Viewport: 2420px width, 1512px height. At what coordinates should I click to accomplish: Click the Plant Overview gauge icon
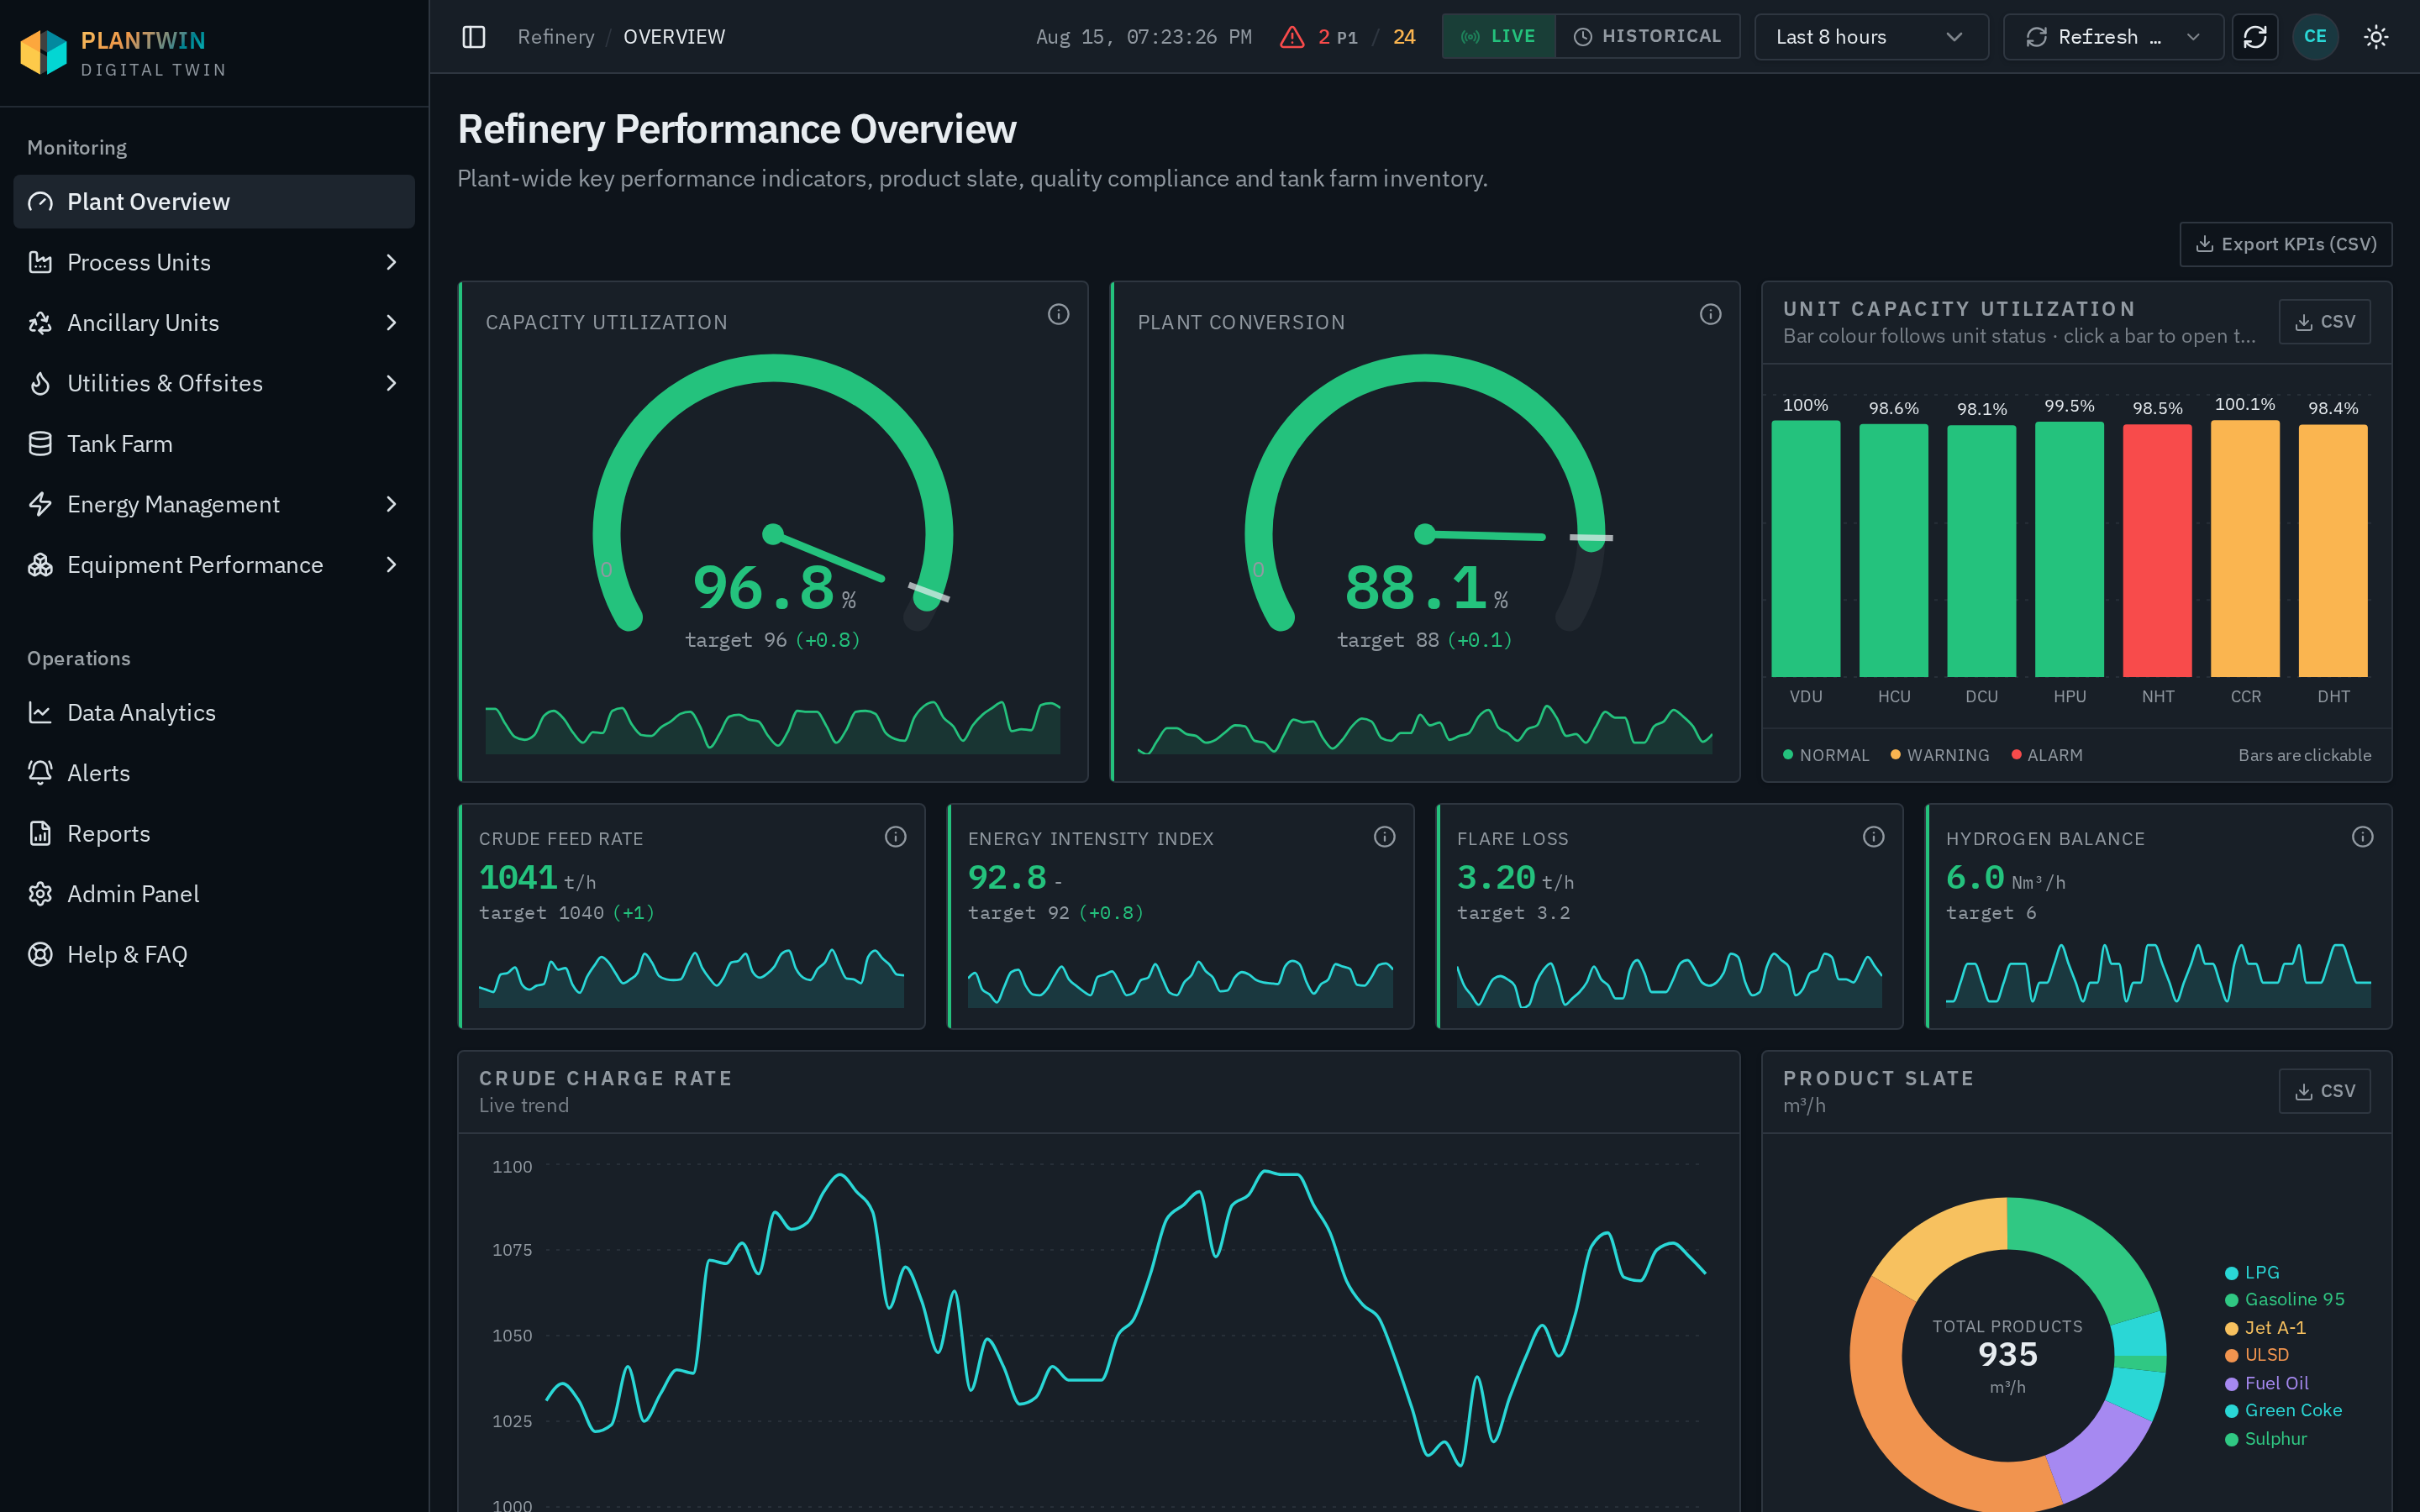coord(40,202)
